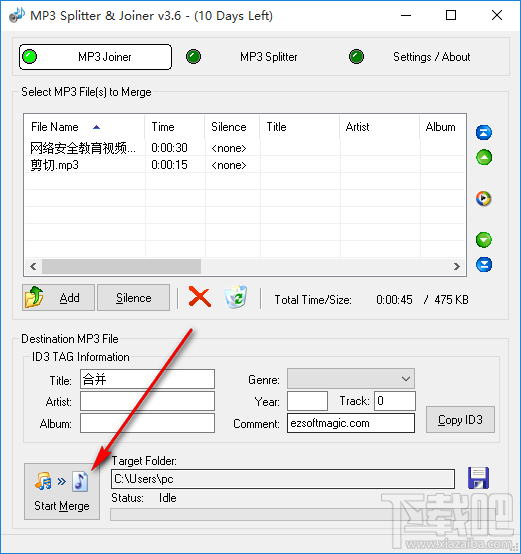The width and height of the screenshot is (521, 554).
Task: Click the Start Merge button
Action: click(x=62, y=491)
